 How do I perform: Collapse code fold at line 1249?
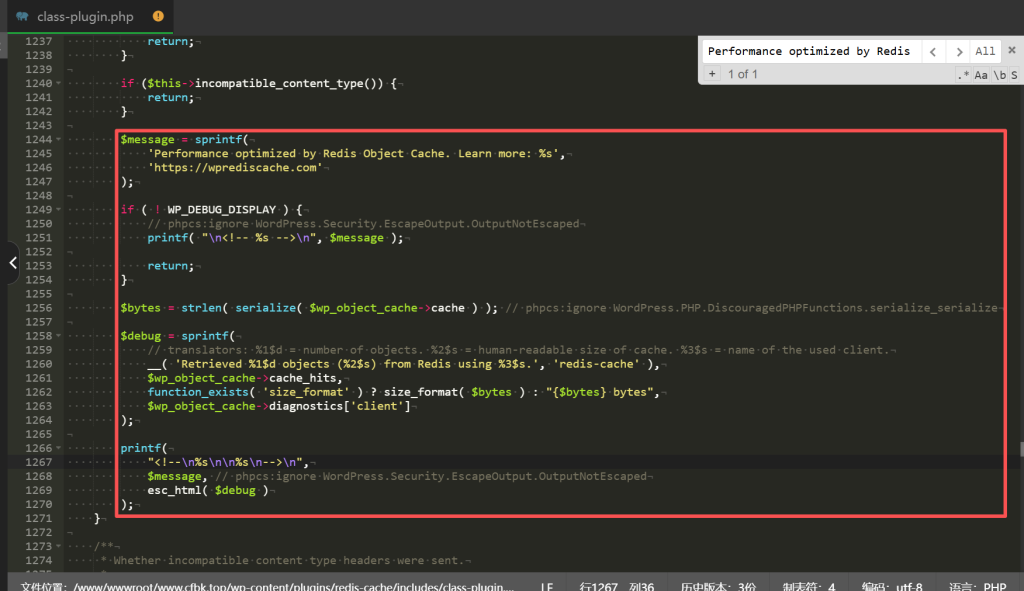point(58,209)
